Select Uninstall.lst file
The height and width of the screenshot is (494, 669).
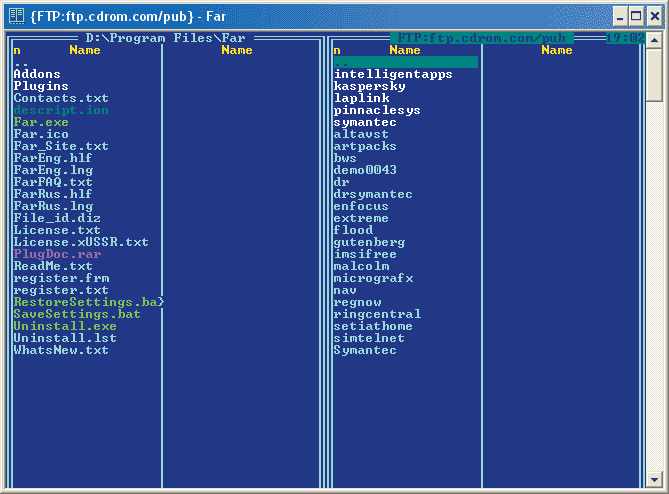(x=65, y=338)
